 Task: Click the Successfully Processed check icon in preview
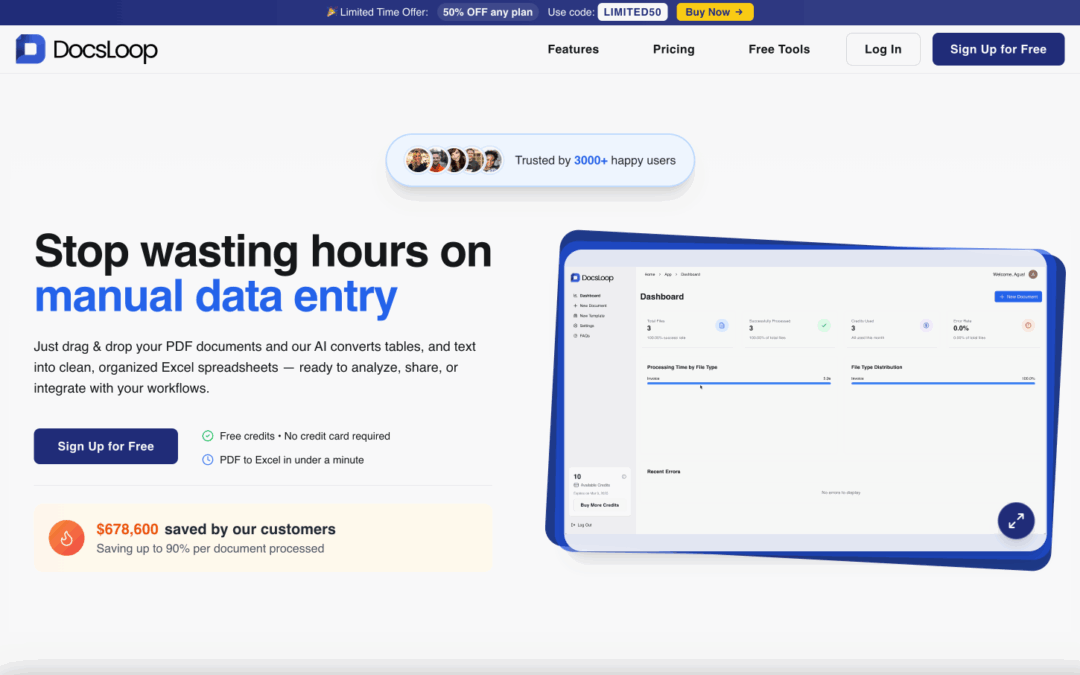(x=824, y=325)
